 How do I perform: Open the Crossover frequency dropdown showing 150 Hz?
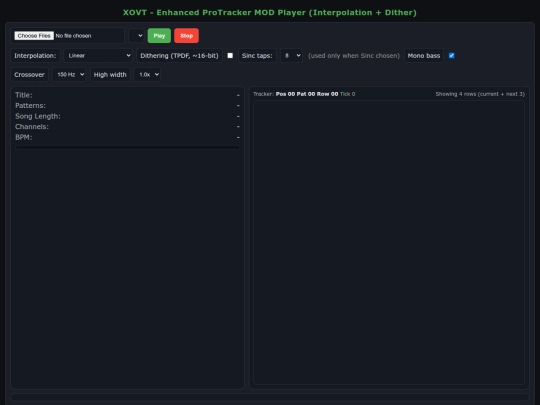pos(69,74)
